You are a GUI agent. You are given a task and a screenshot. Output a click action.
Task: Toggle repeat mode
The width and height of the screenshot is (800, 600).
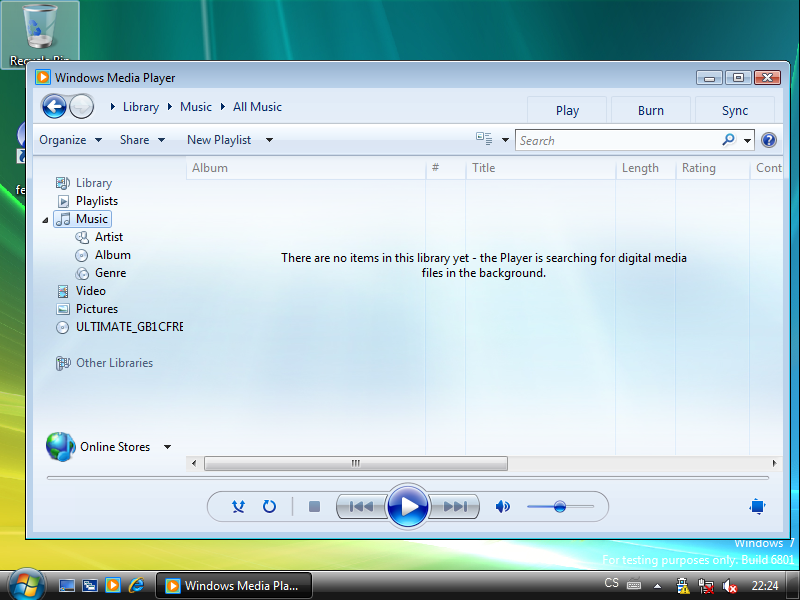269,507
